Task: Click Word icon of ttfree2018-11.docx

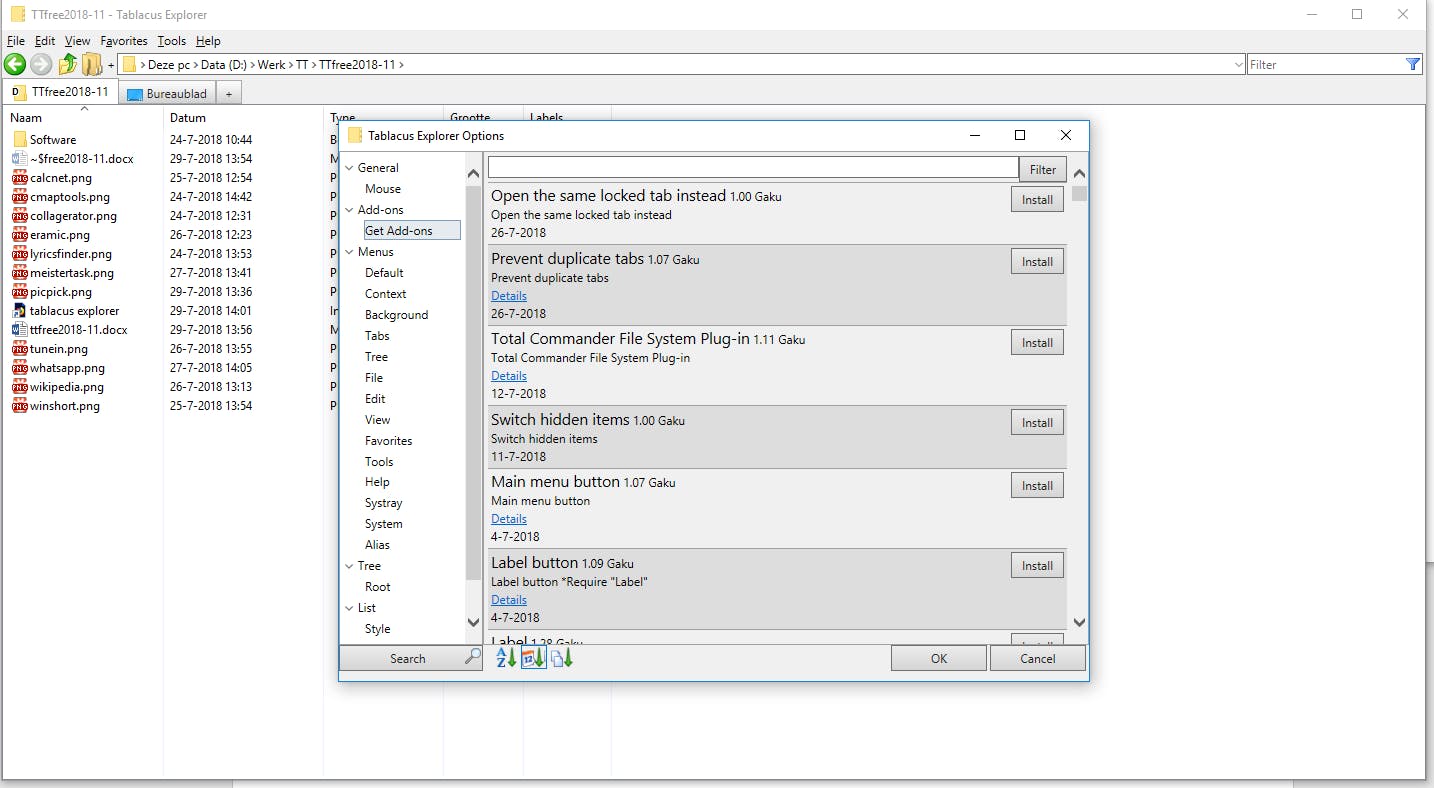Action: click(x=20, y=330)
